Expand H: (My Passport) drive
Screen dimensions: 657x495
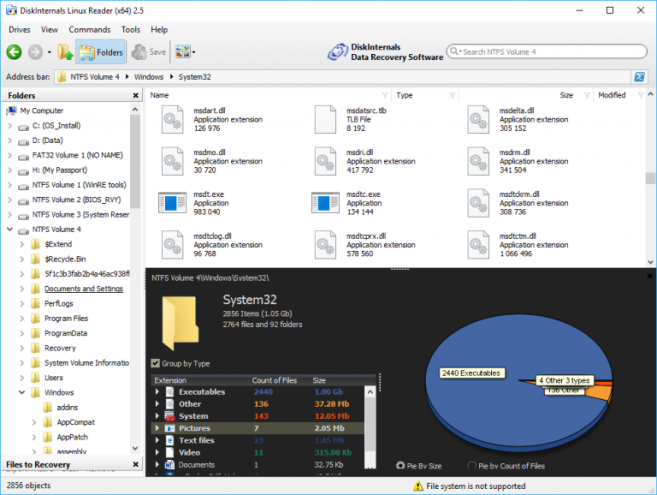10,170
